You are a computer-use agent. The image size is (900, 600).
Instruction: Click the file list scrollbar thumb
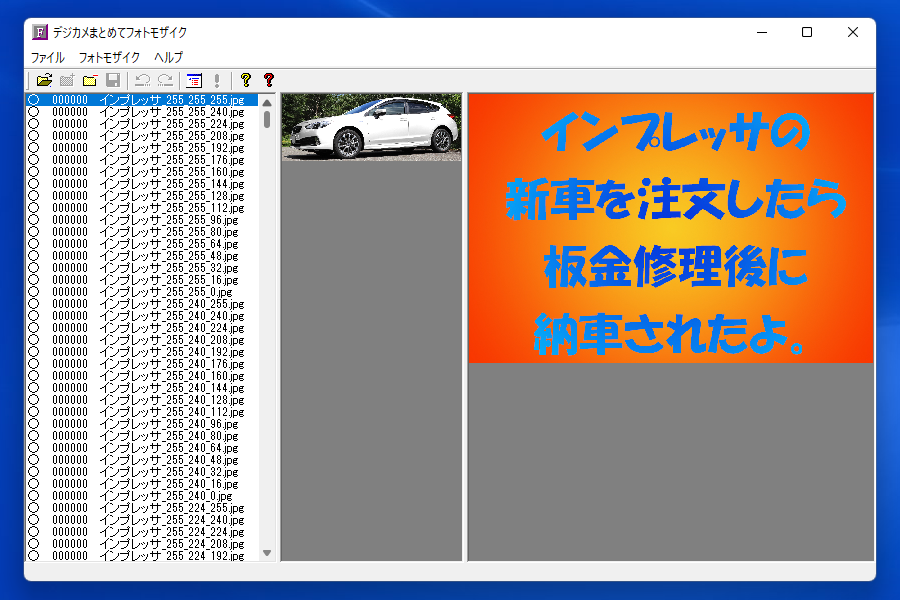tap(267, 119)
